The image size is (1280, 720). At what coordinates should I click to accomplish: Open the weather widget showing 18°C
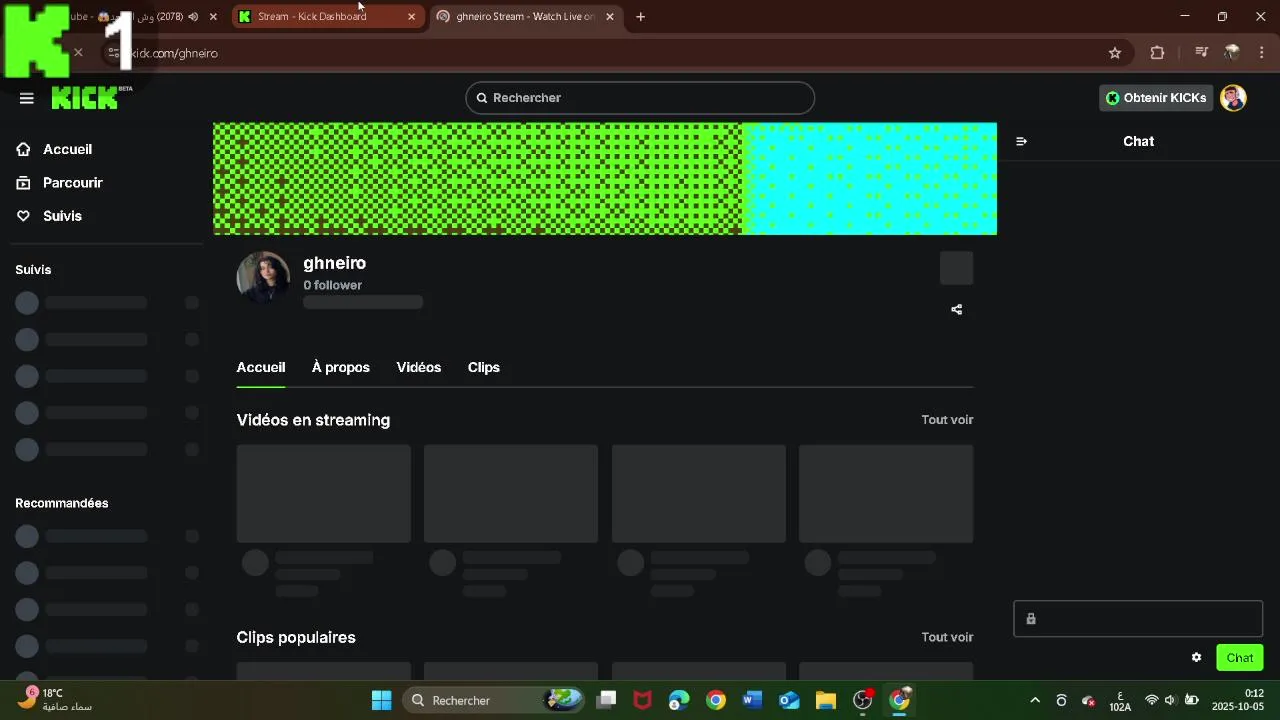(x=55, y=699)
